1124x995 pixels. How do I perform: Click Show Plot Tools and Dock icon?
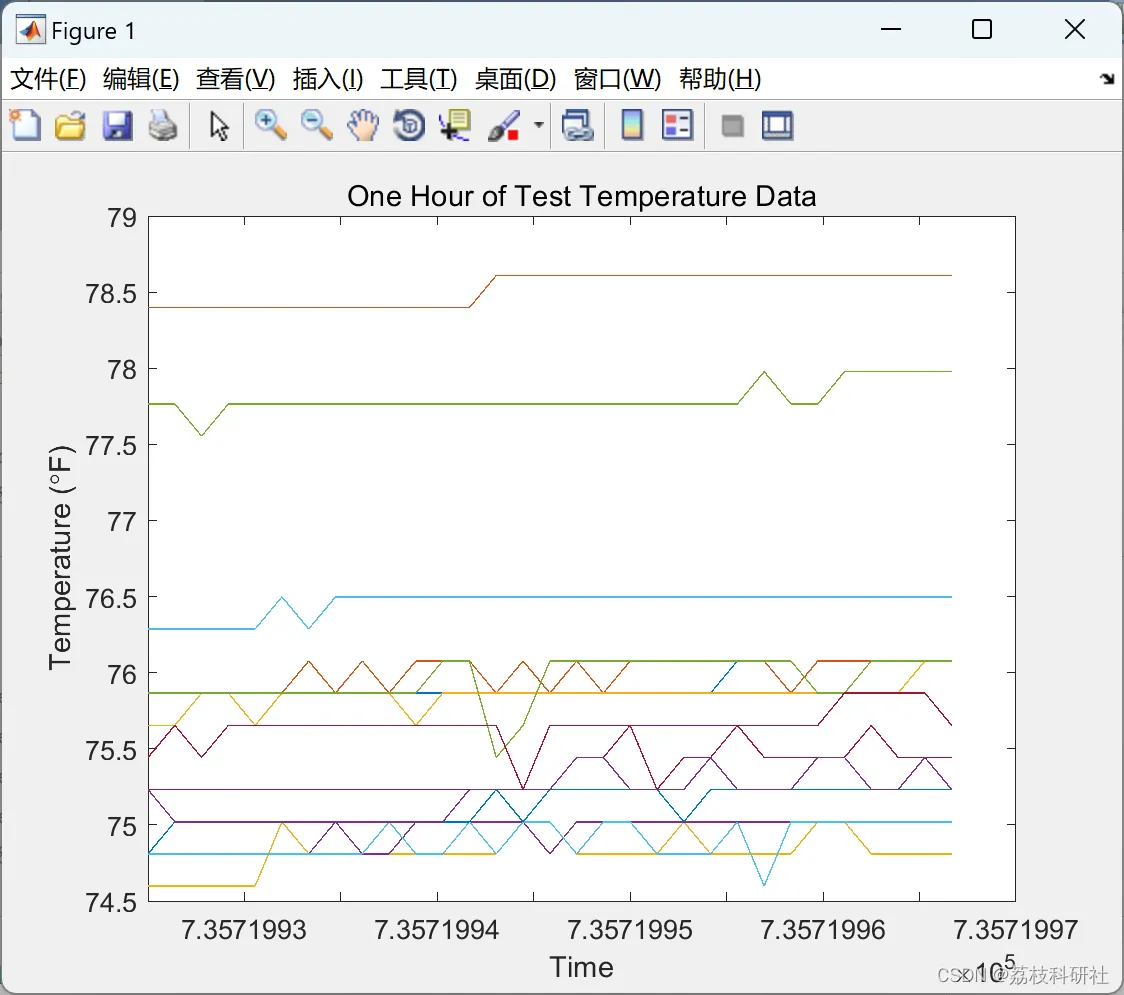(x=777, y=125)
